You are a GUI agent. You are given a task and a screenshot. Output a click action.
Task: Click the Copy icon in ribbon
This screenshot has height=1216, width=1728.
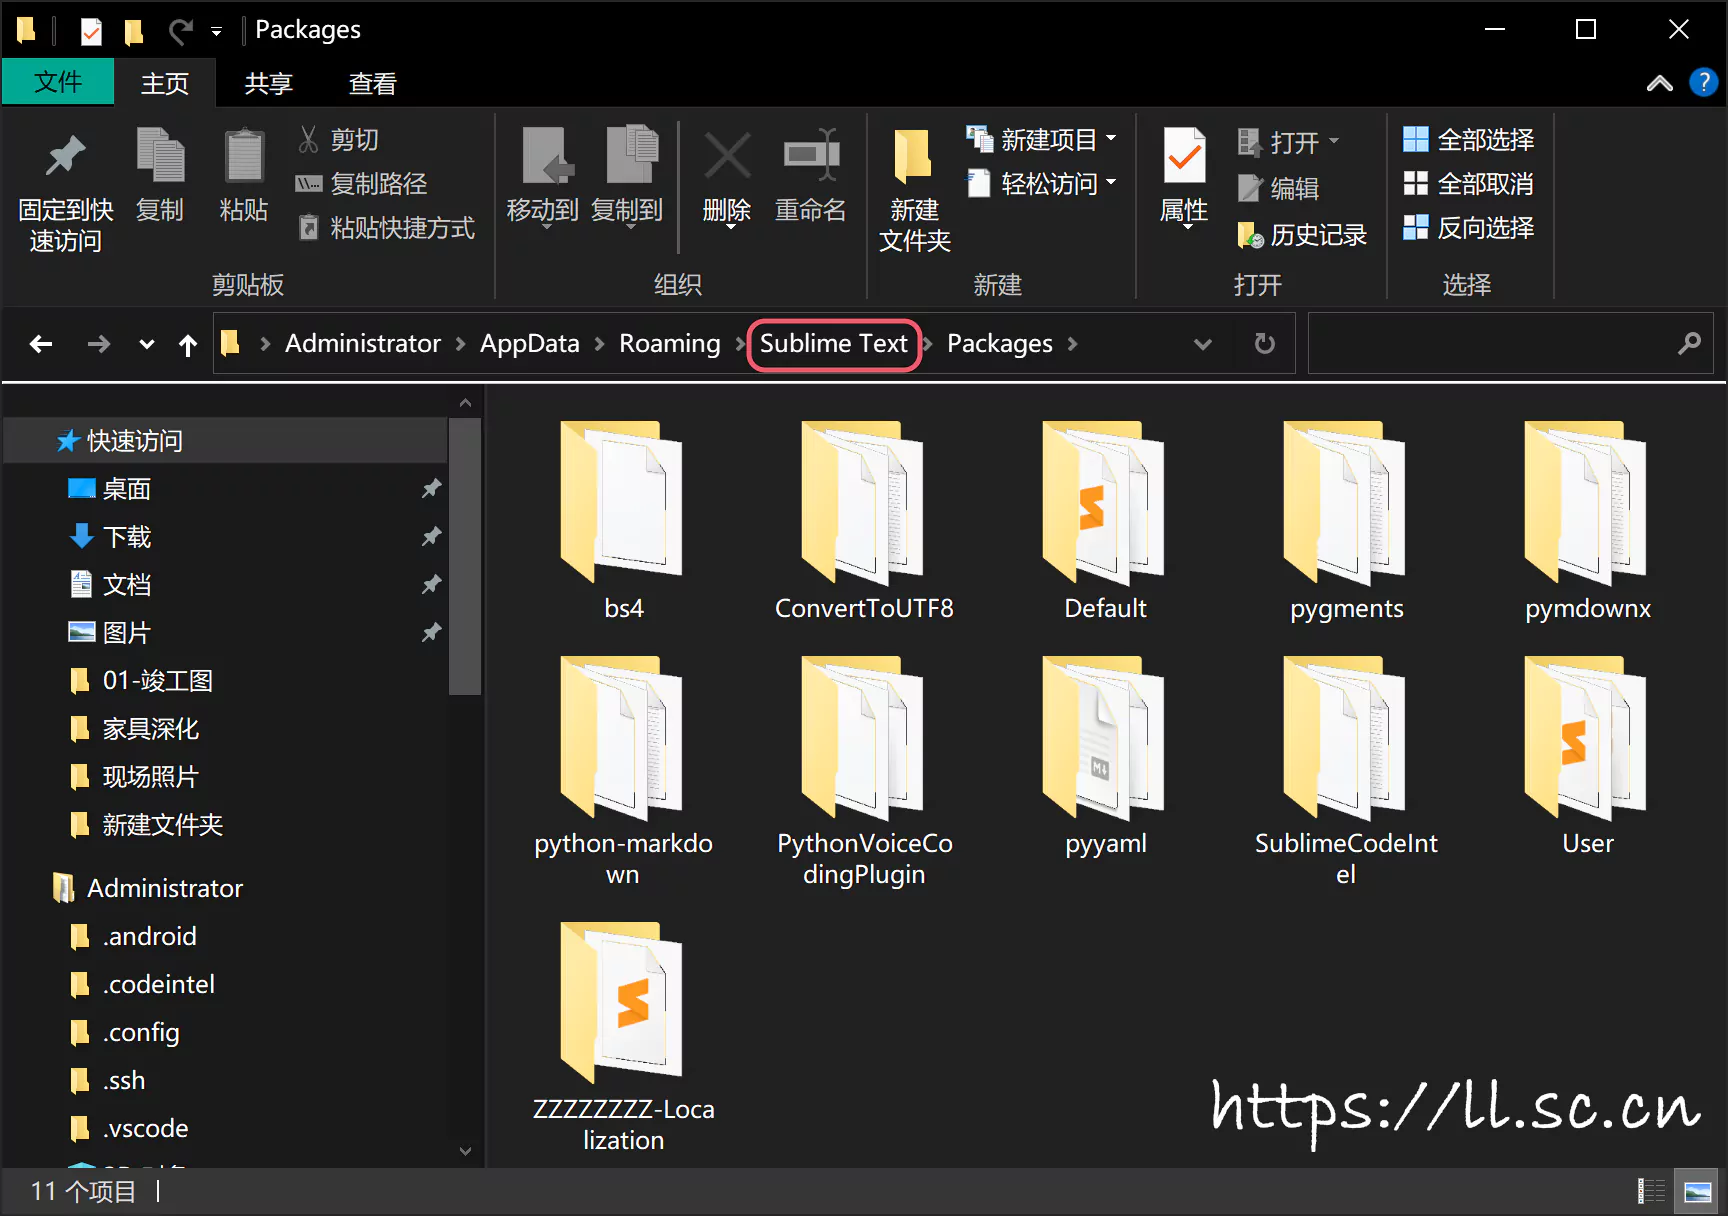point(160,157)
